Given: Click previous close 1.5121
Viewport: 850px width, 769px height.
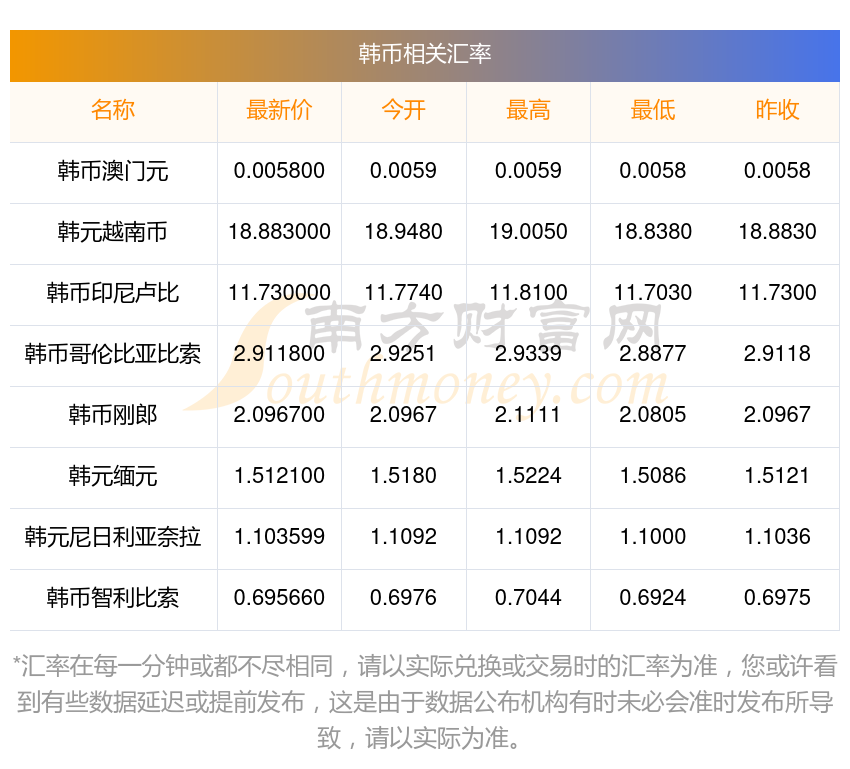Looking at the screenshot, I should point(777,476).
